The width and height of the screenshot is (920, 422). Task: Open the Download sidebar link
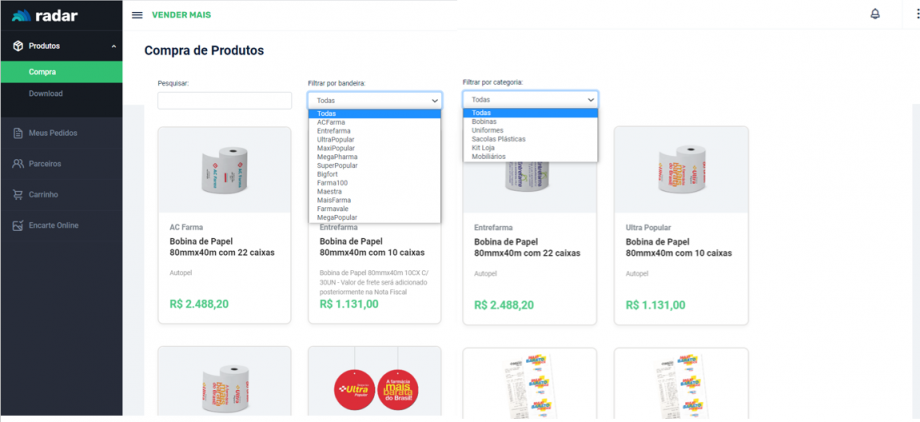46,94
